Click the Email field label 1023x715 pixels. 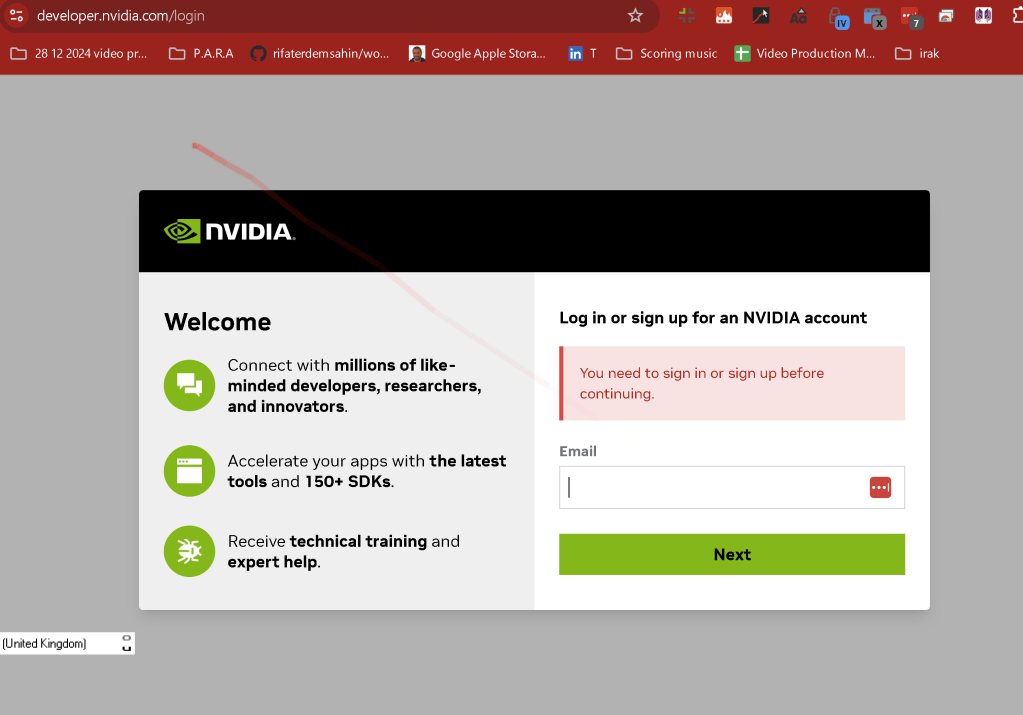(578, 451)
